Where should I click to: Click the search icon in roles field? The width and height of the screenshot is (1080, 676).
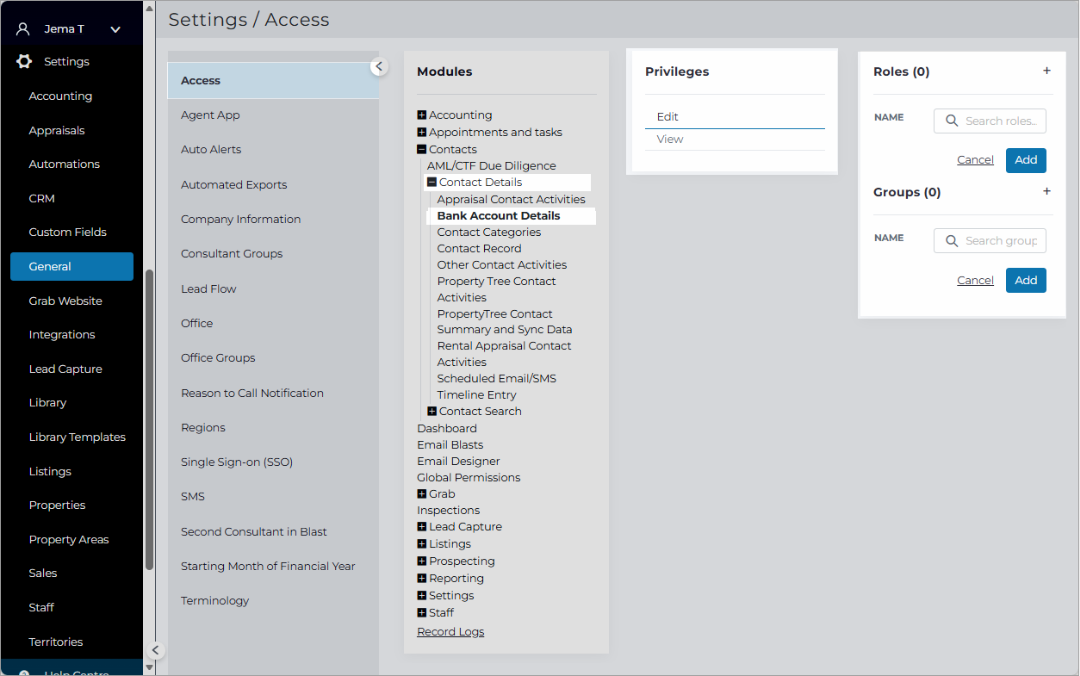tap(951, 121)
